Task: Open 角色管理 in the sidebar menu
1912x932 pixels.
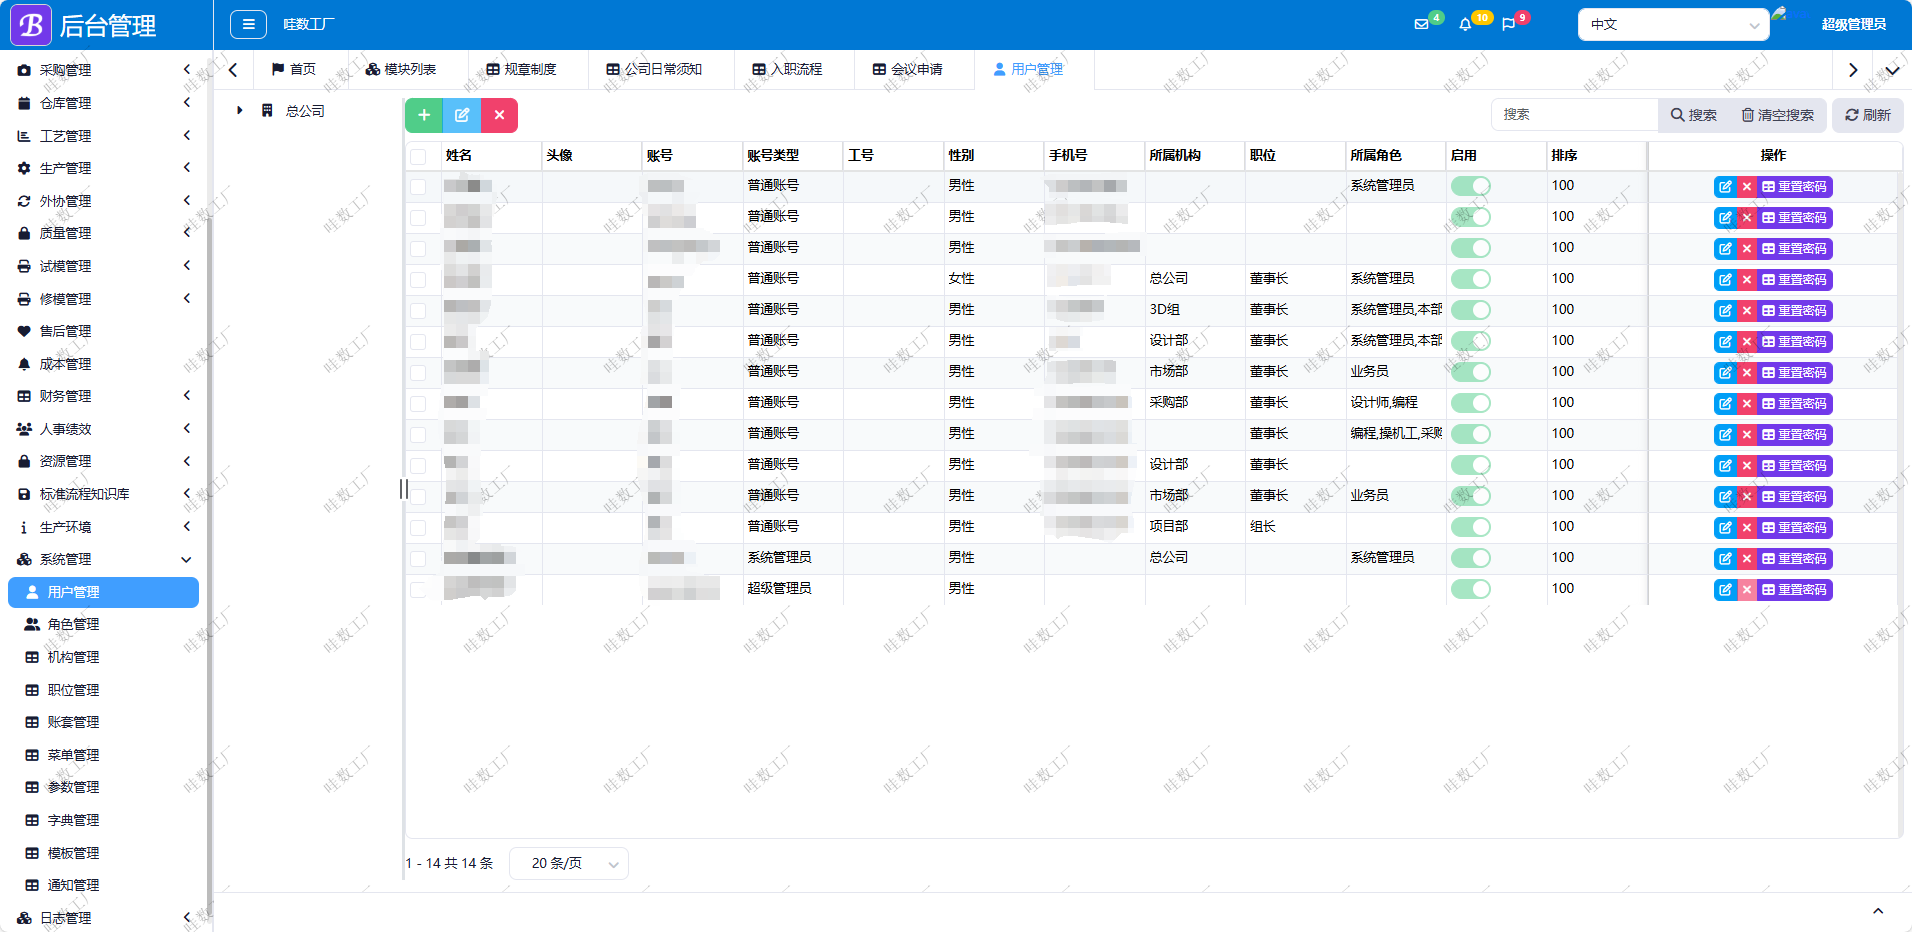Action: click(x=73, y=624)
